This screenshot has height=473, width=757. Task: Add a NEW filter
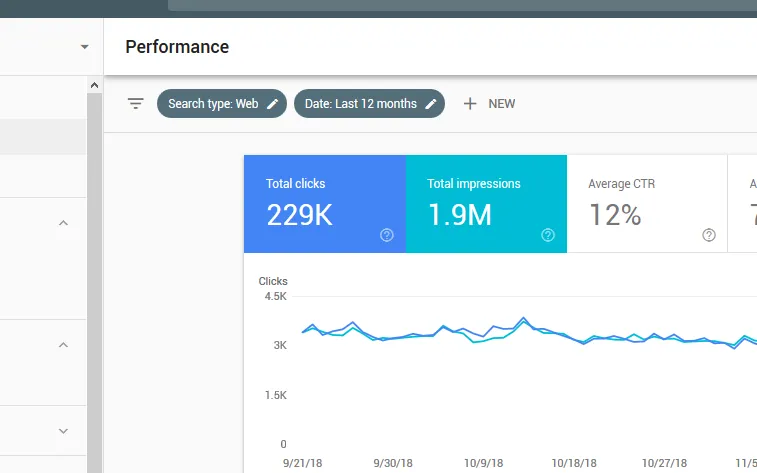pyautogui.click(x=489, y=103)
